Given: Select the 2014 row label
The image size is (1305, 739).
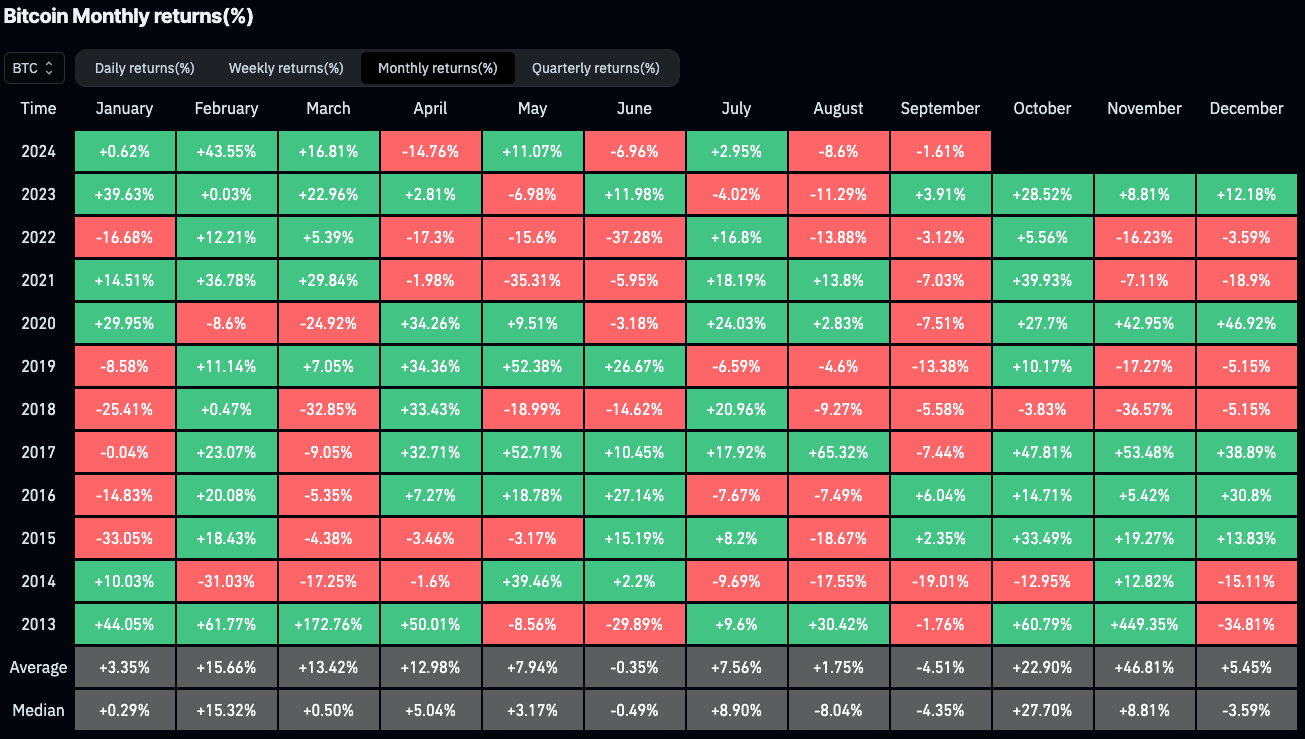Looking at the screenshot, I should tap(38, 581).
